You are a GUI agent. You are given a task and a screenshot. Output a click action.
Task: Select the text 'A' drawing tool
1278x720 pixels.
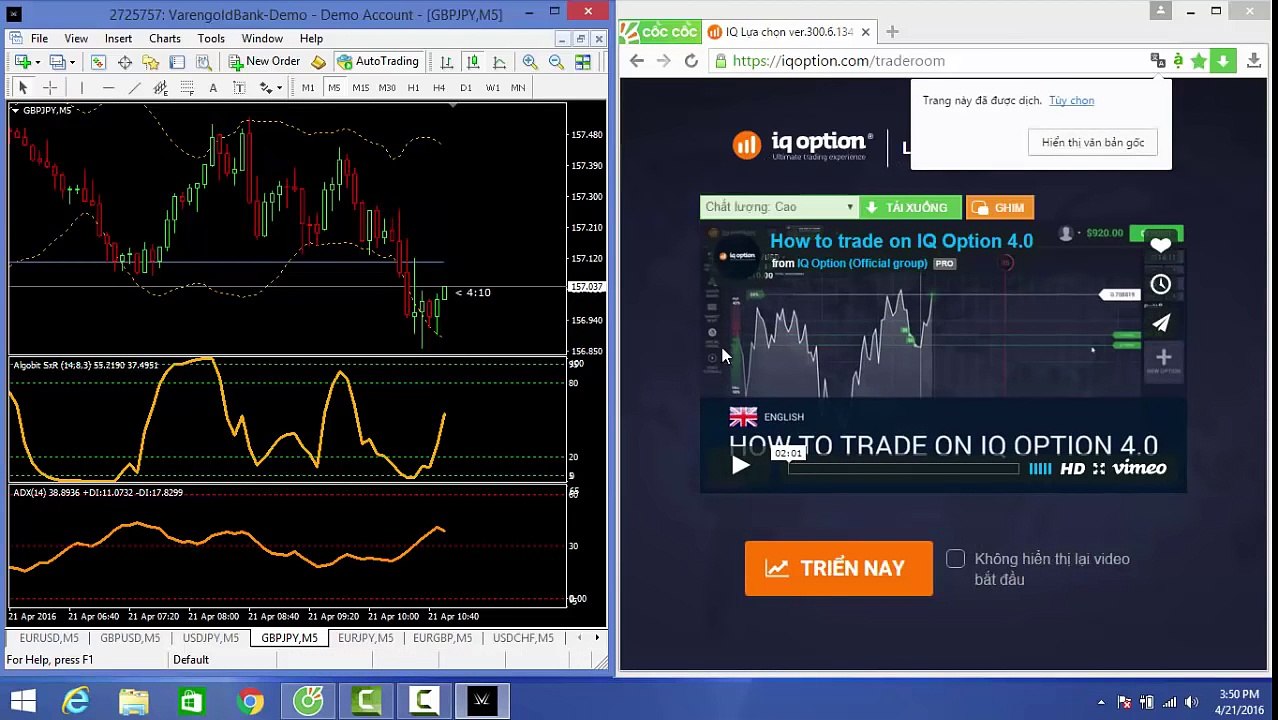click(x=213, y=88)
